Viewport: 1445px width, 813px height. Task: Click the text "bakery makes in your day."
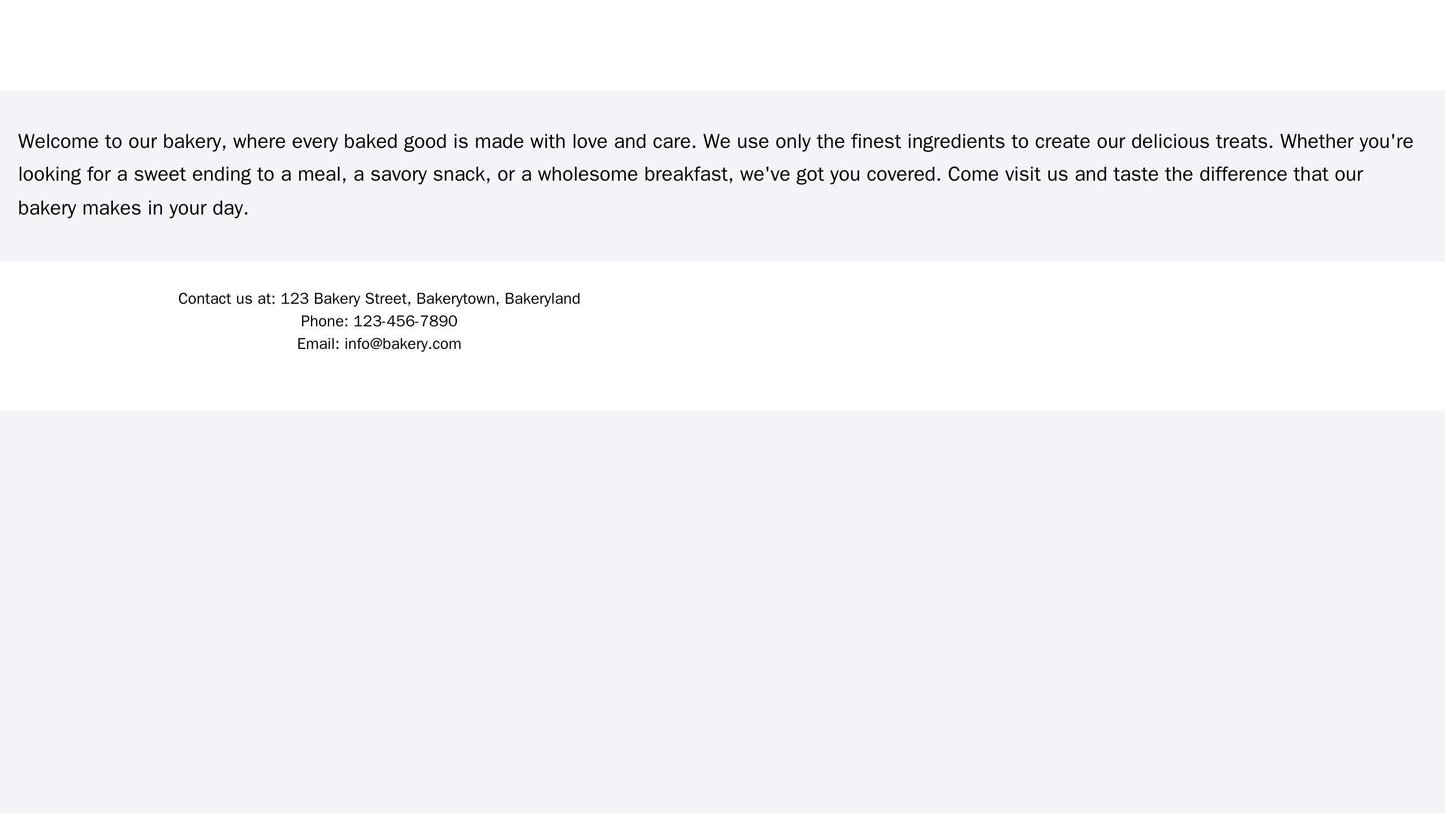pyautogui.click(x=133, y=209)
